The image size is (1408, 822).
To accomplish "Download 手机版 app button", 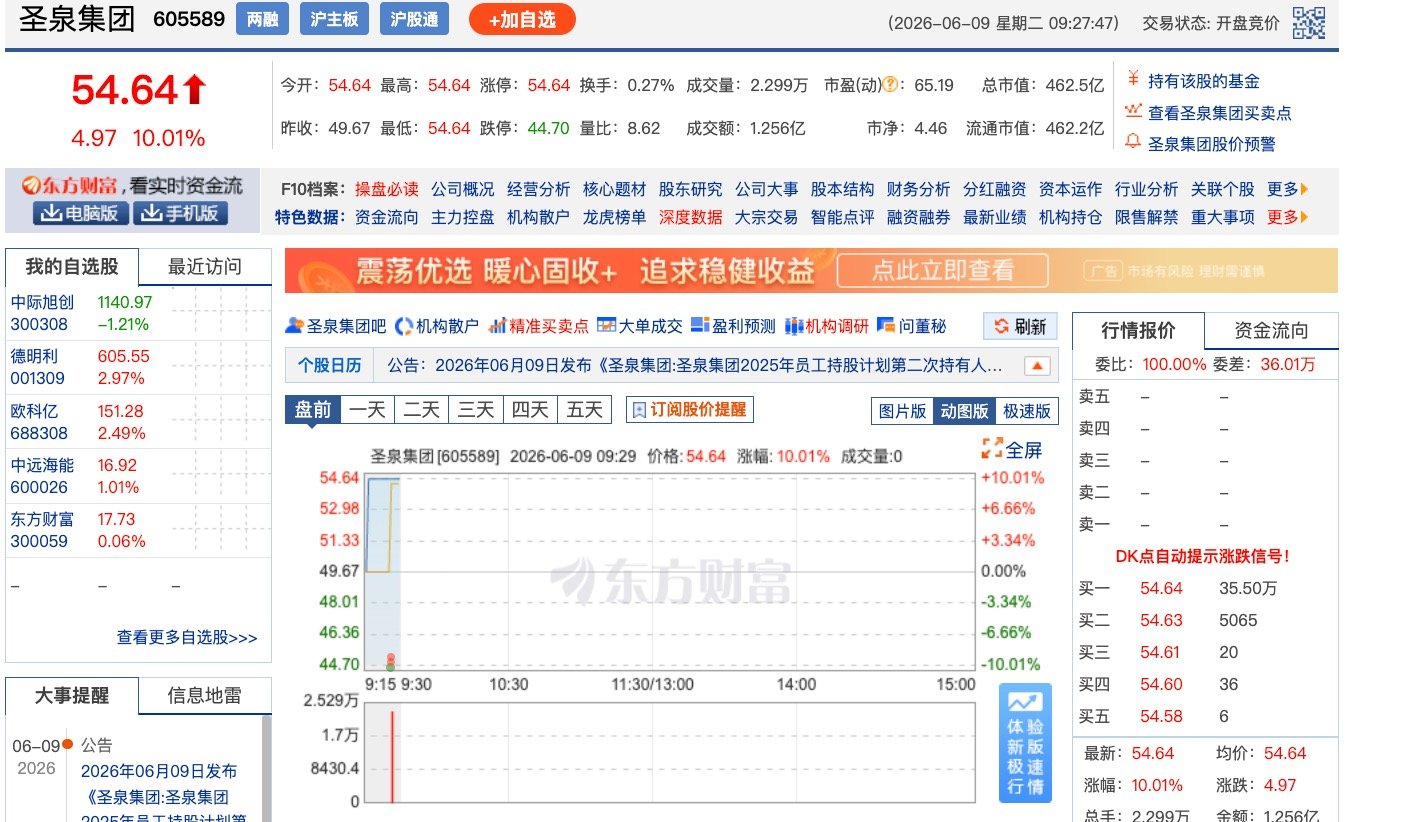I will 181,213.
